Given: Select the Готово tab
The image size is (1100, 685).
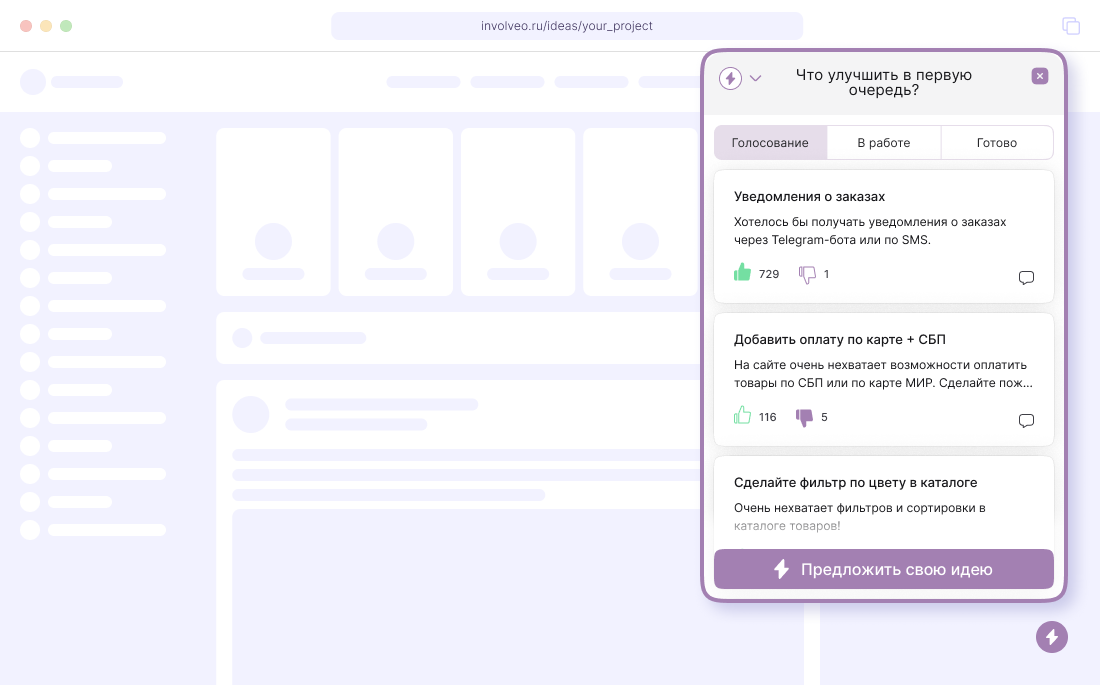Looking at the screenshot, I should pyautogui.click(x=997, y=143).
